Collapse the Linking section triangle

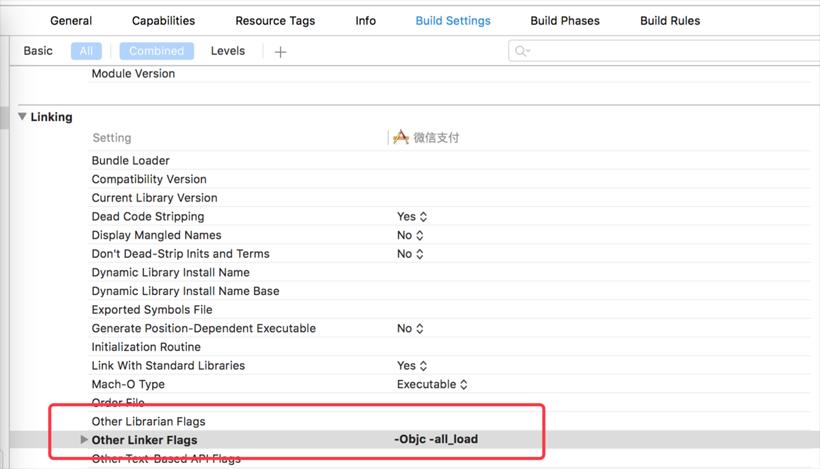[x=22, y=117]
